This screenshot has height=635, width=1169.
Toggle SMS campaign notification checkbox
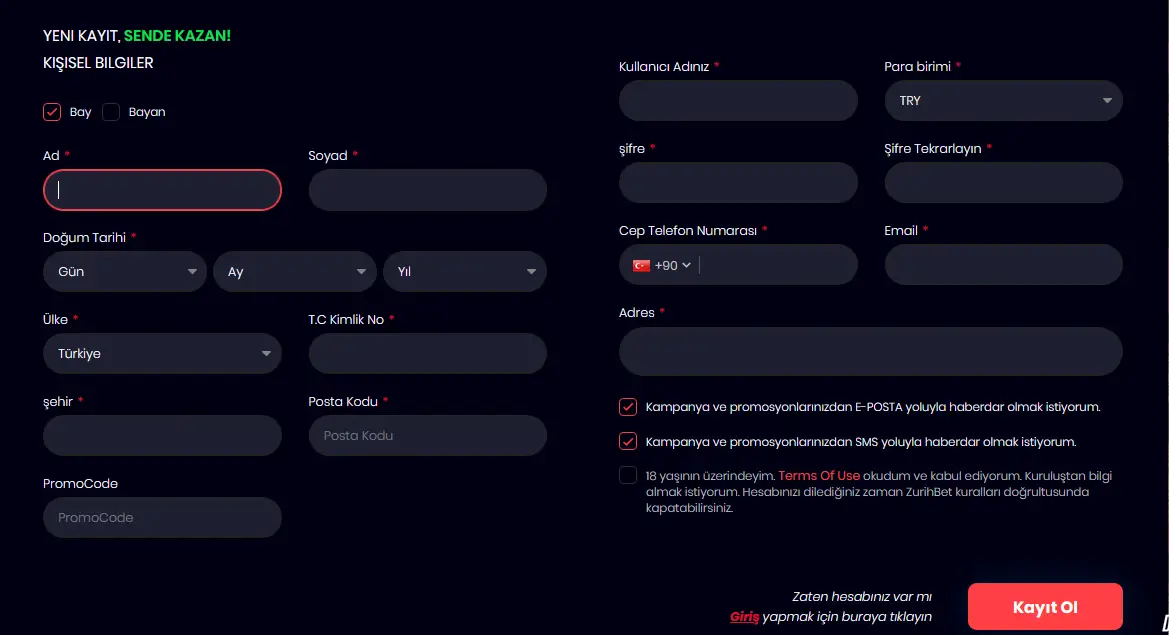[628, 441]
